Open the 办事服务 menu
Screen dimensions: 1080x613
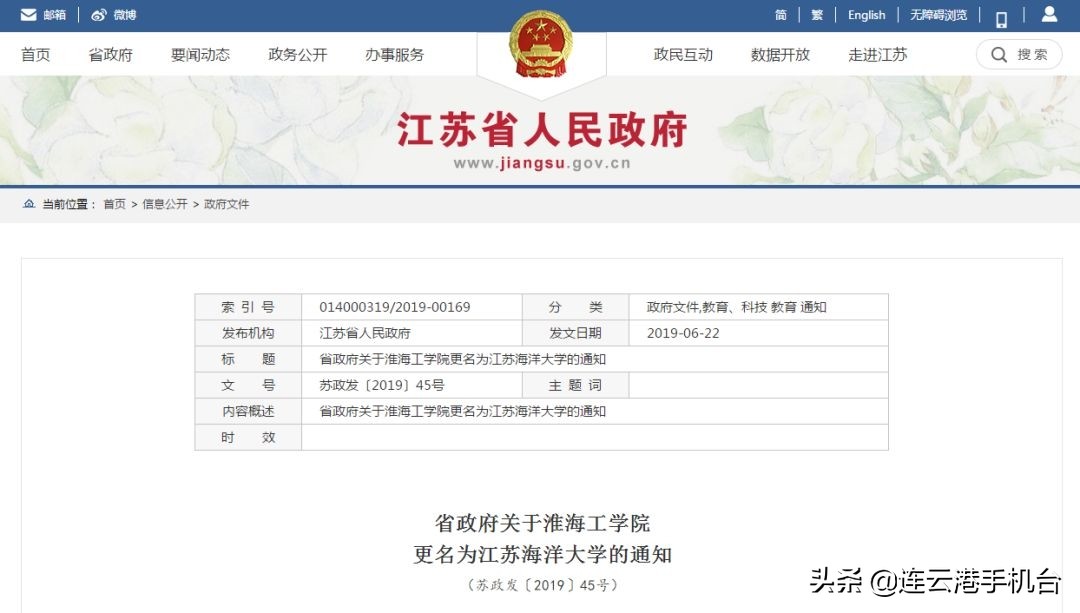393,55
